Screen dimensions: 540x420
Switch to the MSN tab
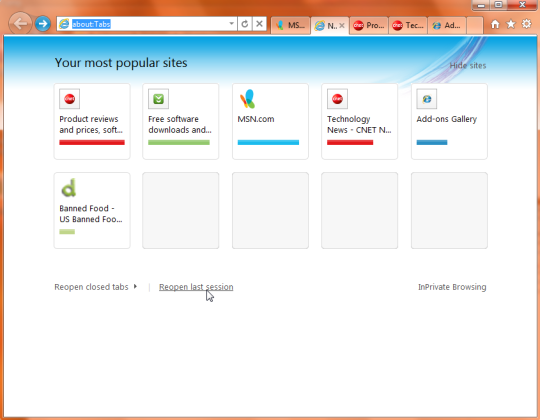[x=291, y=25]
